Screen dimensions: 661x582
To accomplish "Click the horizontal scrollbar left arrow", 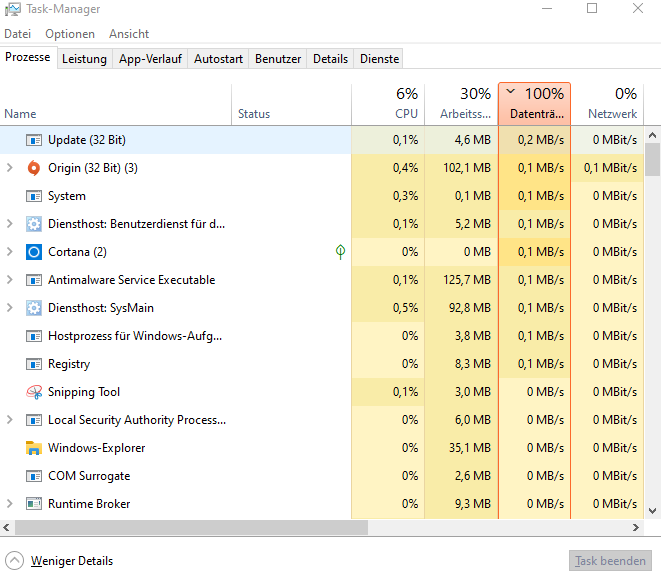I will (6, 528).
